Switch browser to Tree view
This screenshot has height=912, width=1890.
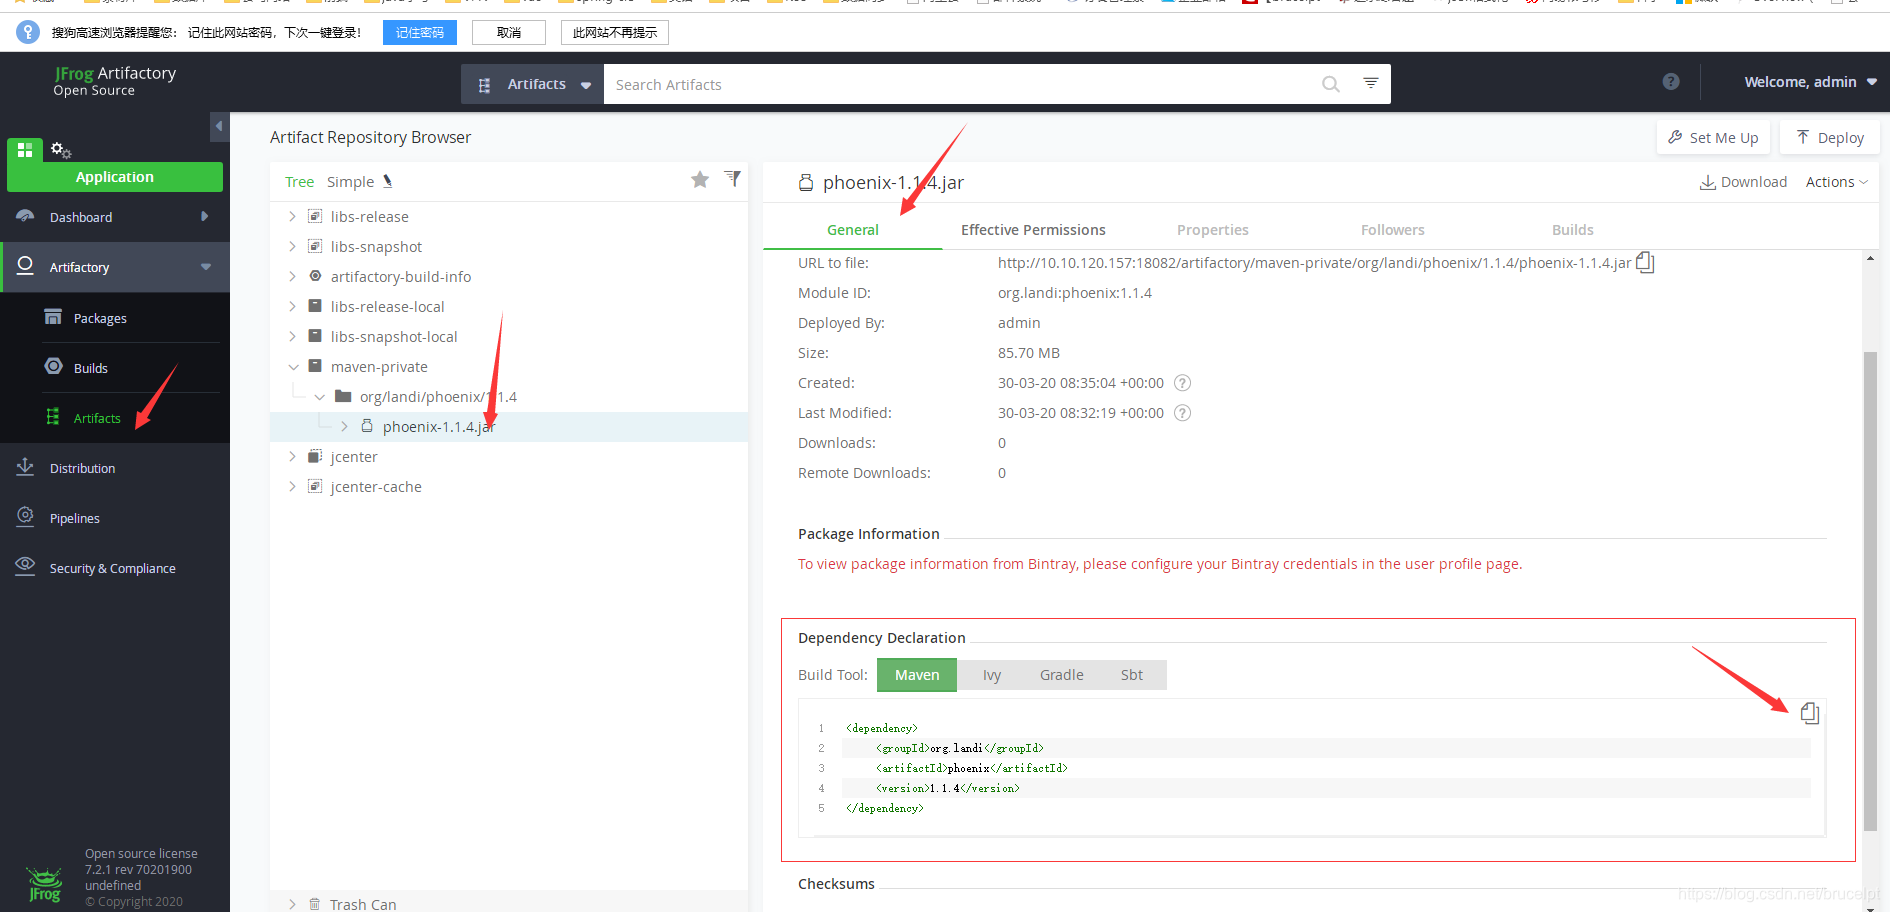(x=299, y=182)
